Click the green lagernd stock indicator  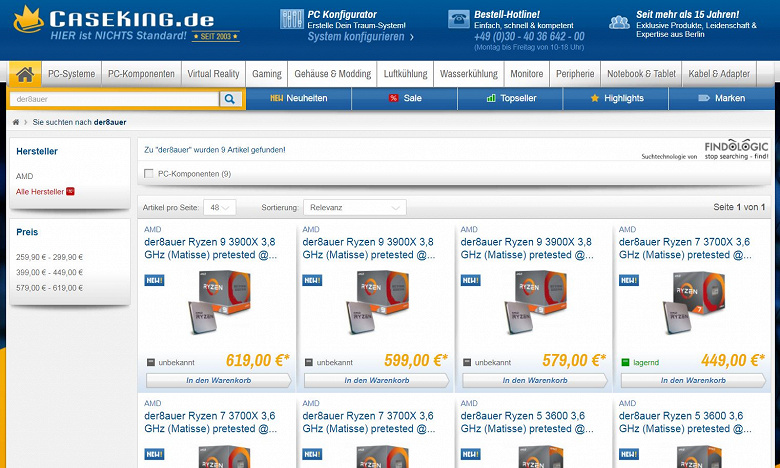(625, 363)
